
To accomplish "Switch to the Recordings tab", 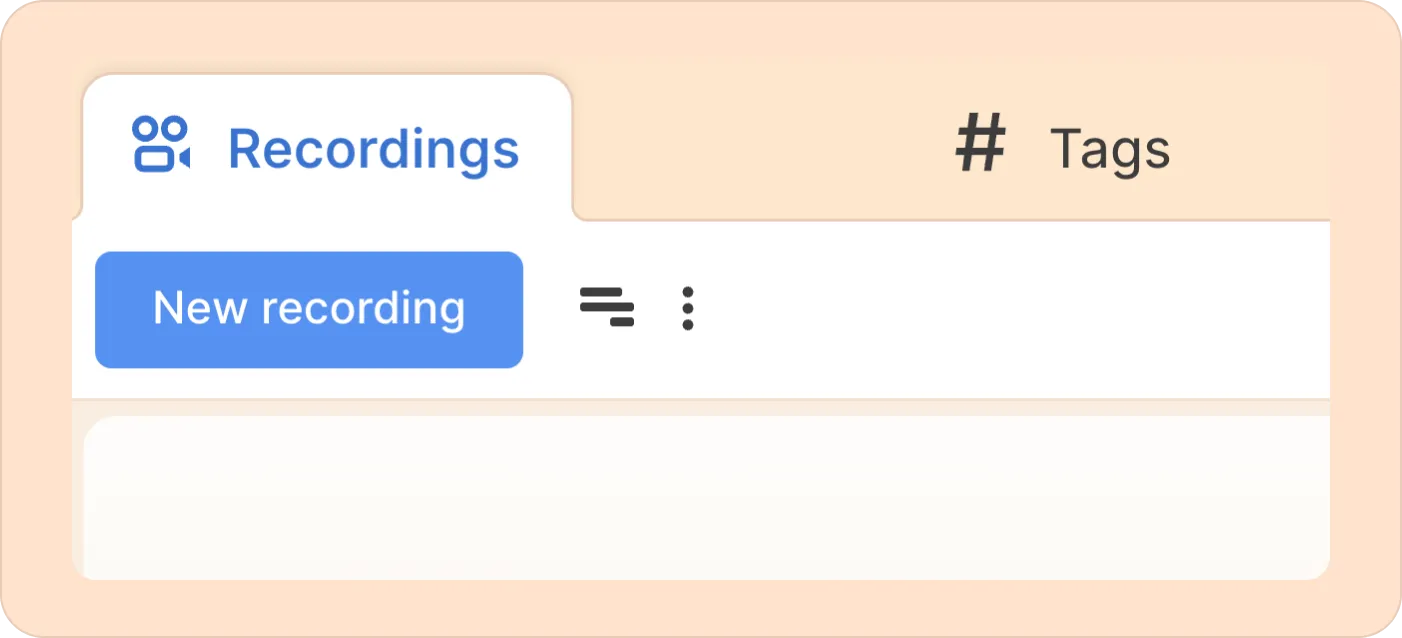I will [x=327, y=147].
